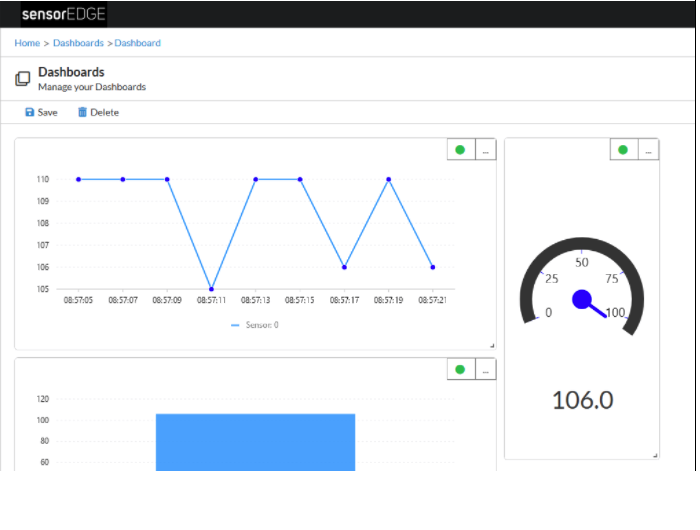Image resolution: width=700 pixels, height=530 pixels.
Task: Grab the gauge widget resize handle
Action: coord(655,455)
